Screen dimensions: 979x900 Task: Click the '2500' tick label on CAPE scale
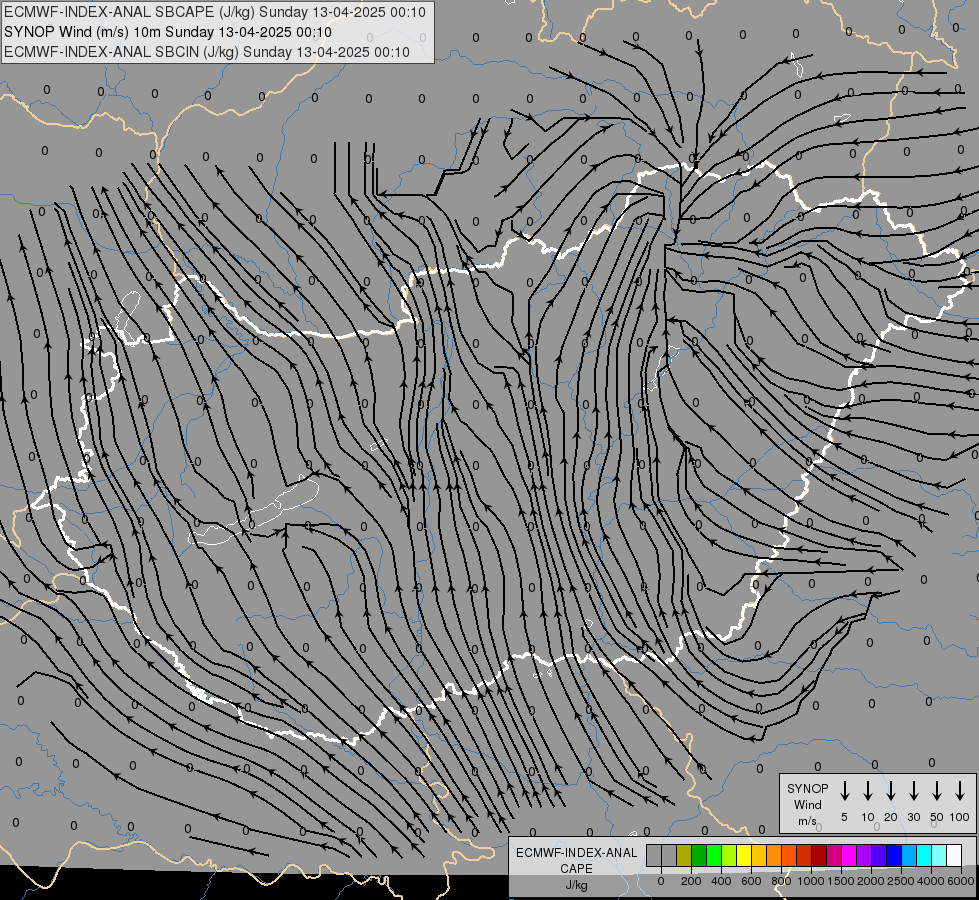[901, 881]
